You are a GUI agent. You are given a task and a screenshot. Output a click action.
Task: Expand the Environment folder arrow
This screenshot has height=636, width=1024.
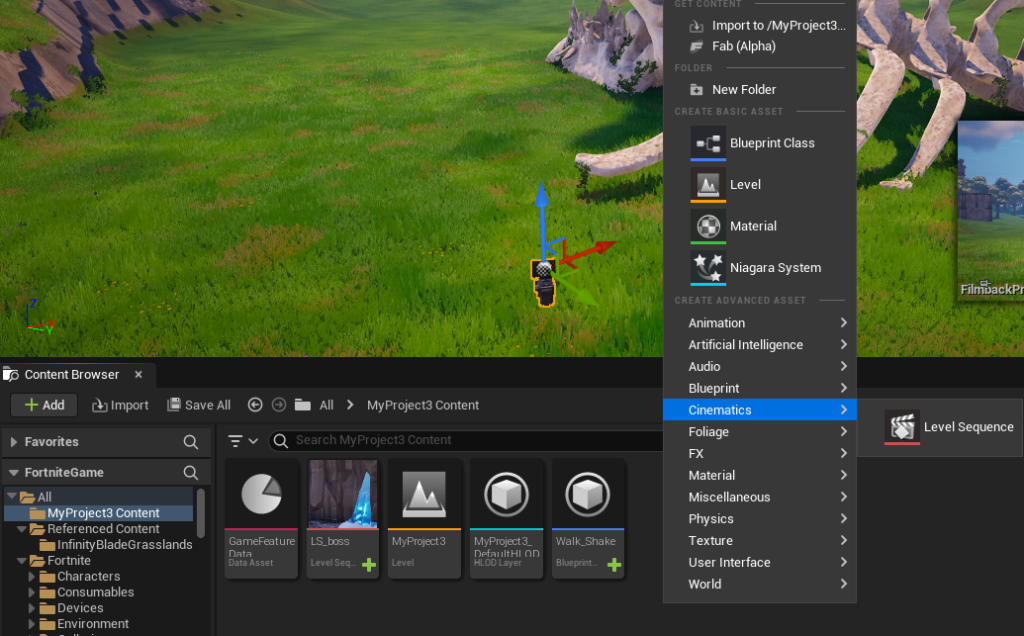click(x=31, y=624)
